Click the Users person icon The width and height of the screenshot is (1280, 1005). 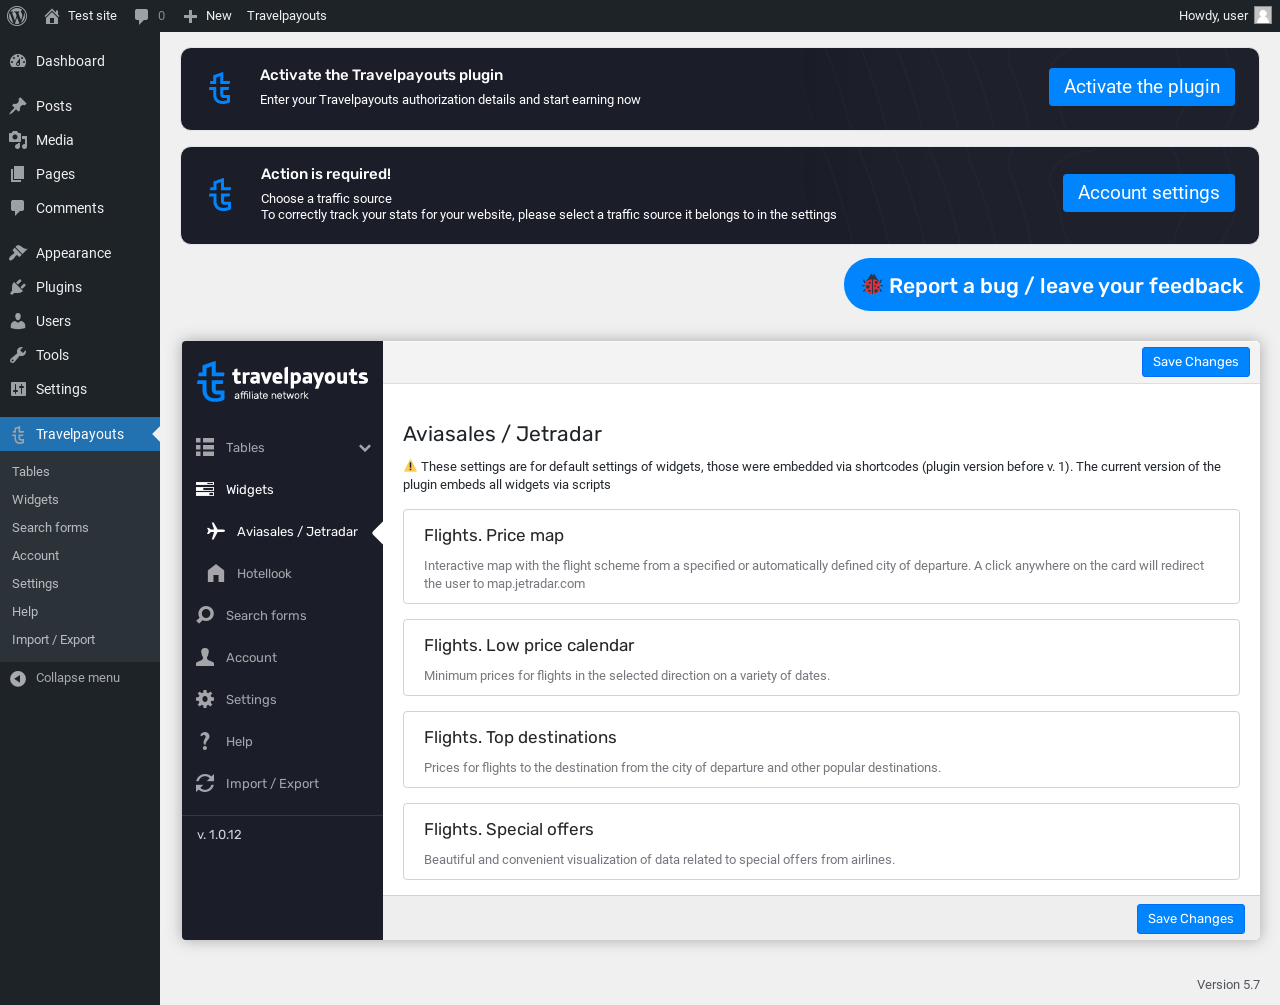click(18, 321)
